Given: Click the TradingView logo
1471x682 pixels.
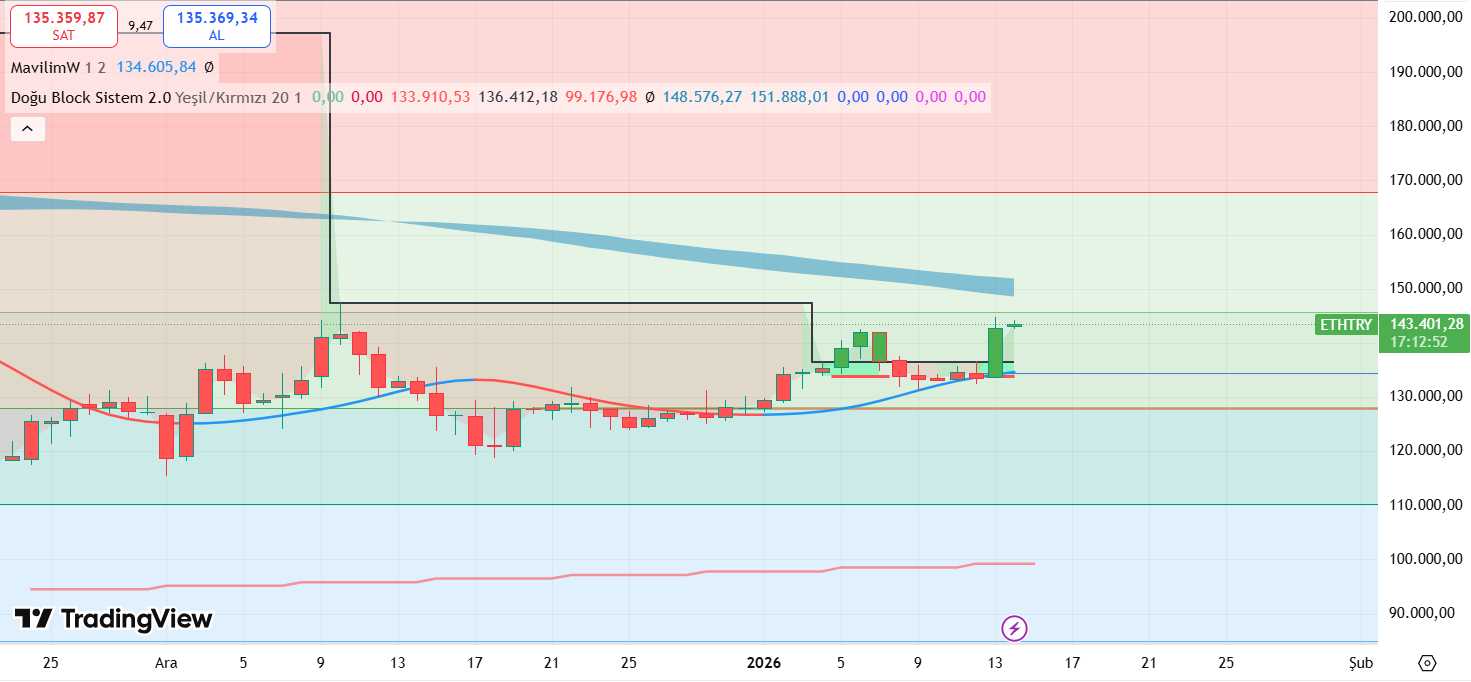Looking at the screenshot, I should [x=113, y=619].
